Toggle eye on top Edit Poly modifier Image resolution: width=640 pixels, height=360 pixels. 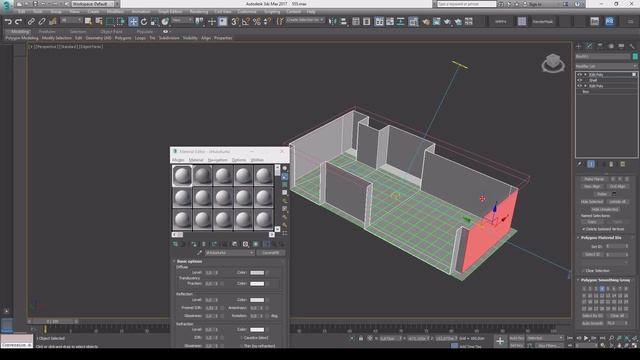579,75
